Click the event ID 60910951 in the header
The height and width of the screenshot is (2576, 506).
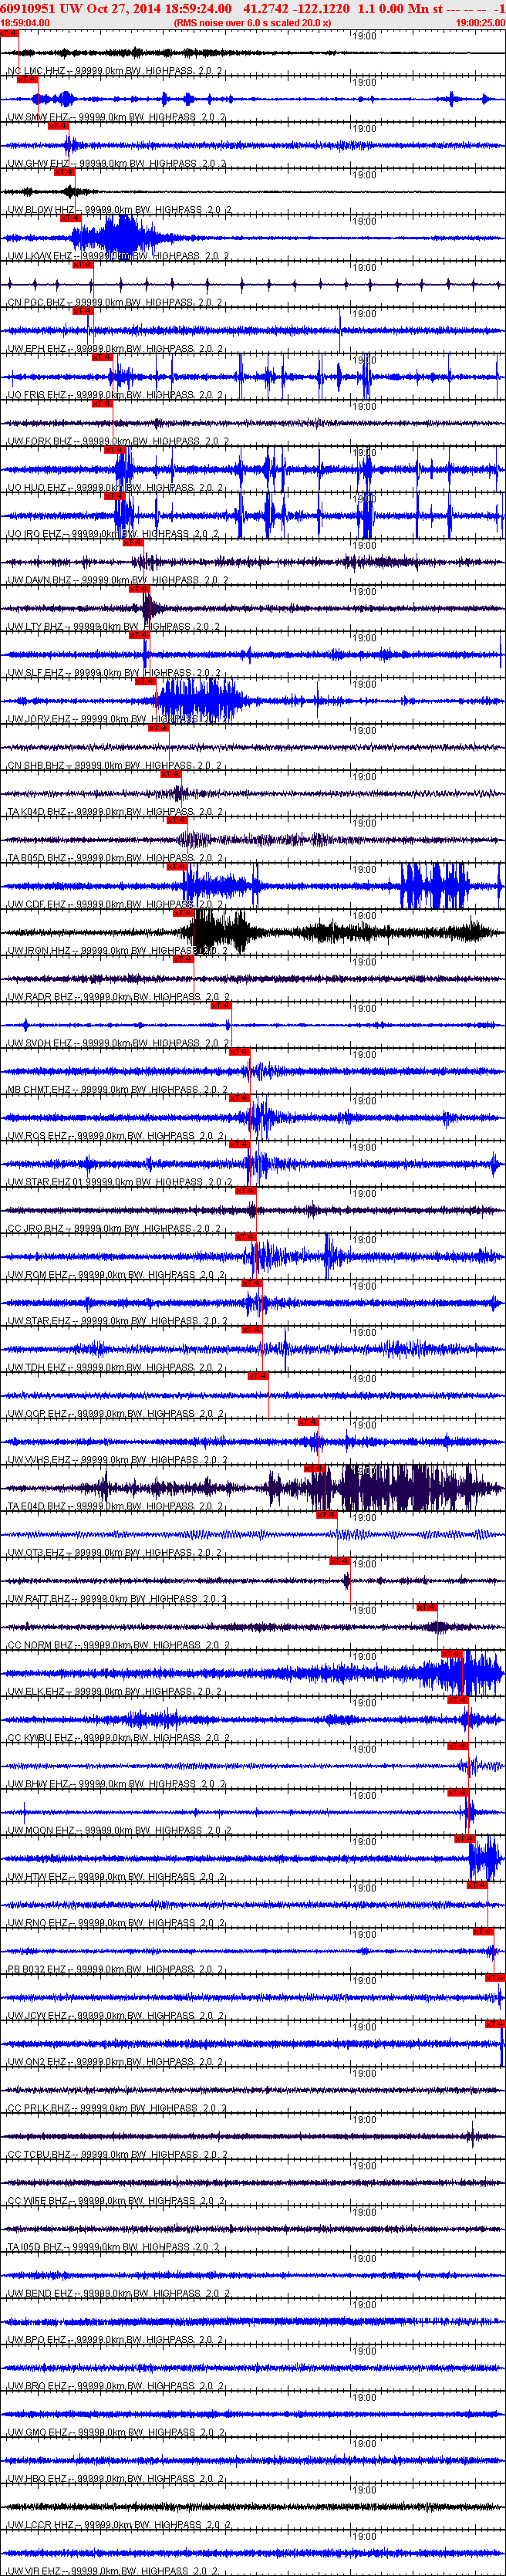pos(28,8)
